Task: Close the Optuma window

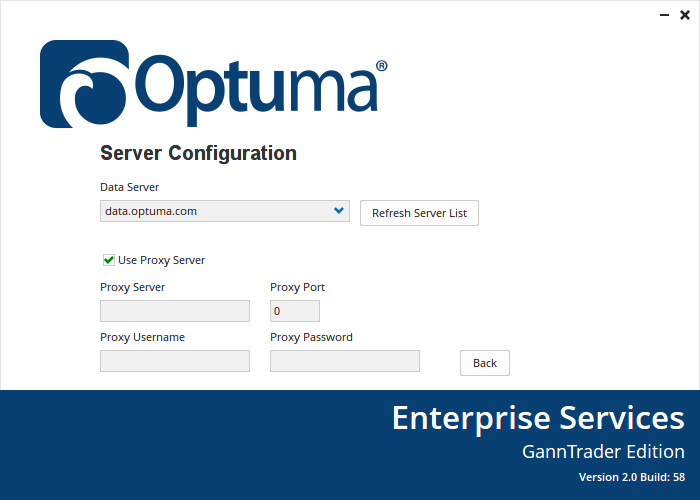Action: pos(685,15)
